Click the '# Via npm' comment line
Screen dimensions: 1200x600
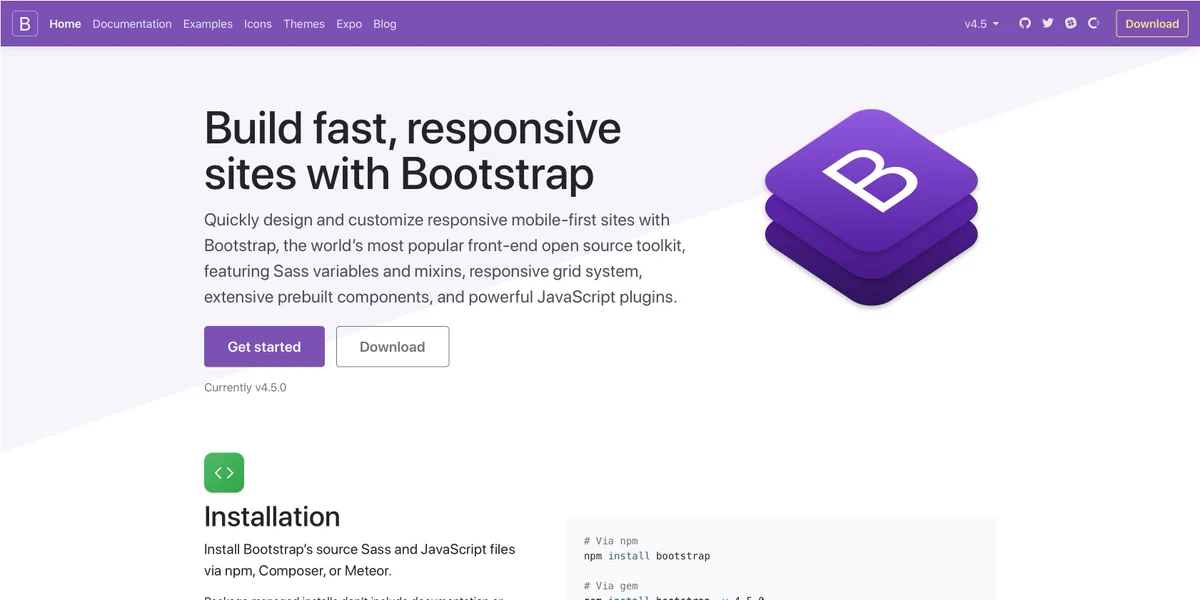click(611, 541)
